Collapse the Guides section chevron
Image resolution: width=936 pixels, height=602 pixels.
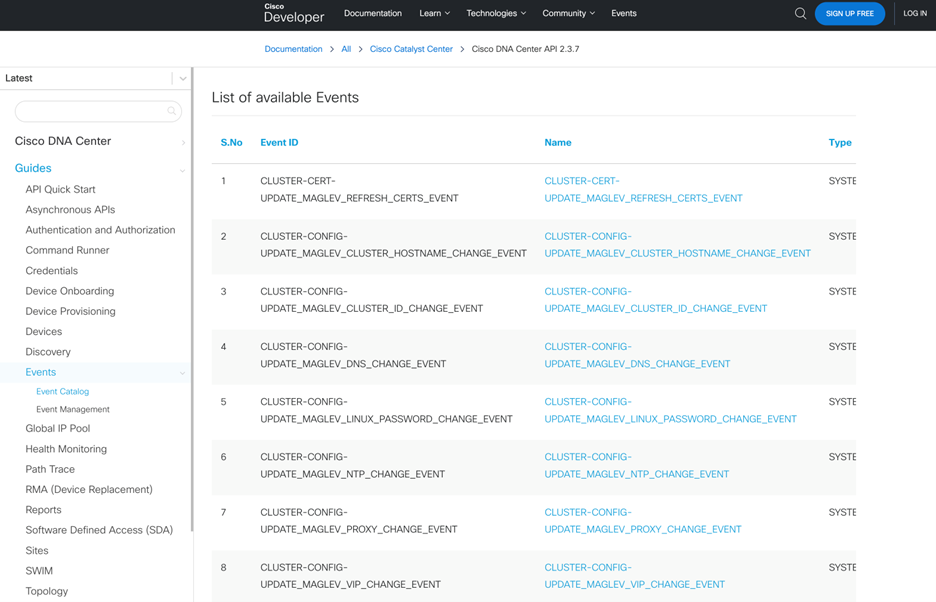(182, 170)
